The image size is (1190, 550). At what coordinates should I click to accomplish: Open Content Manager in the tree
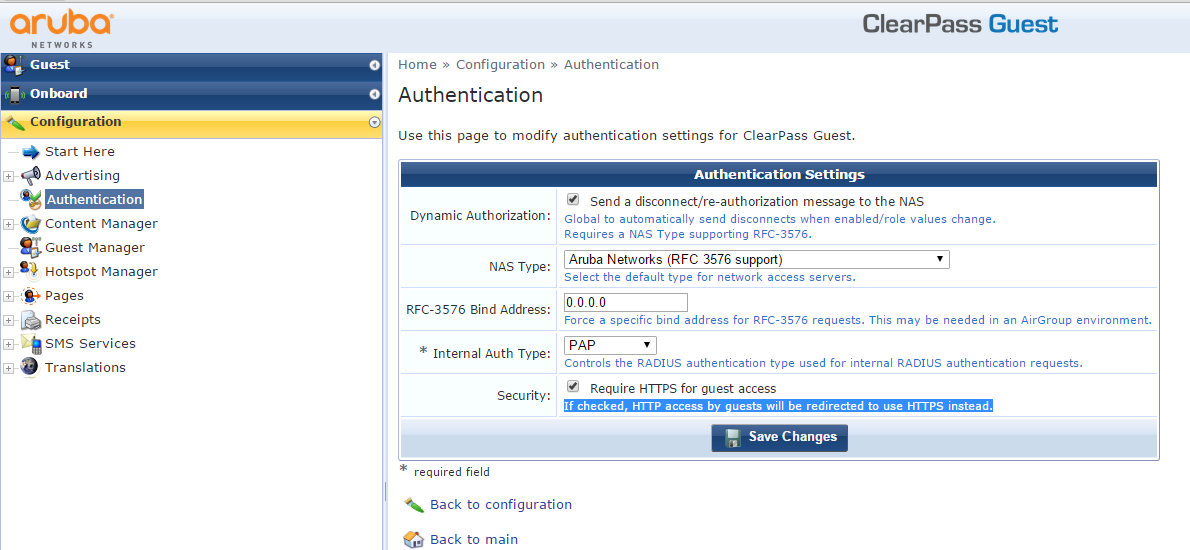tap(101, 224)
